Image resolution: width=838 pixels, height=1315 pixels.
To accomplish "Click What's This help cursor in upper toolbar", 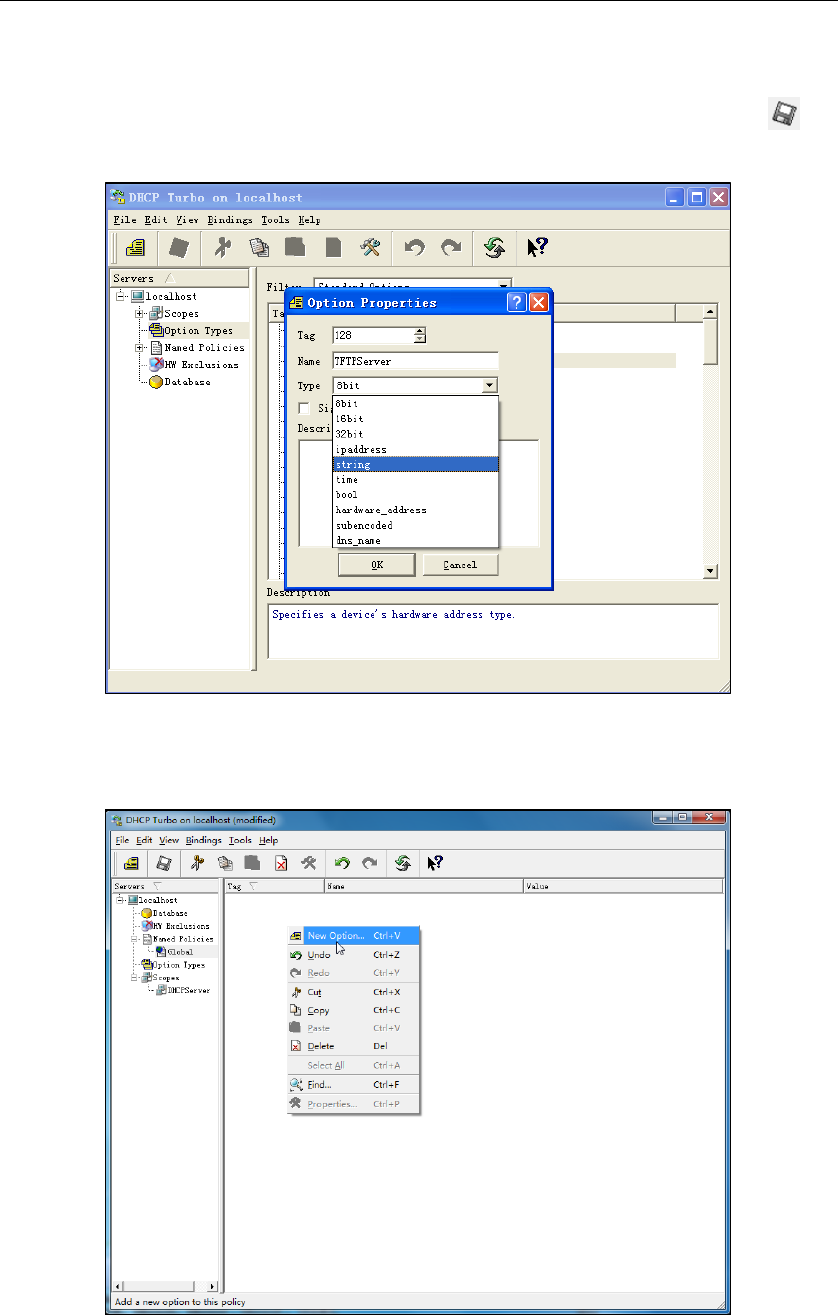I will point(537,246).
